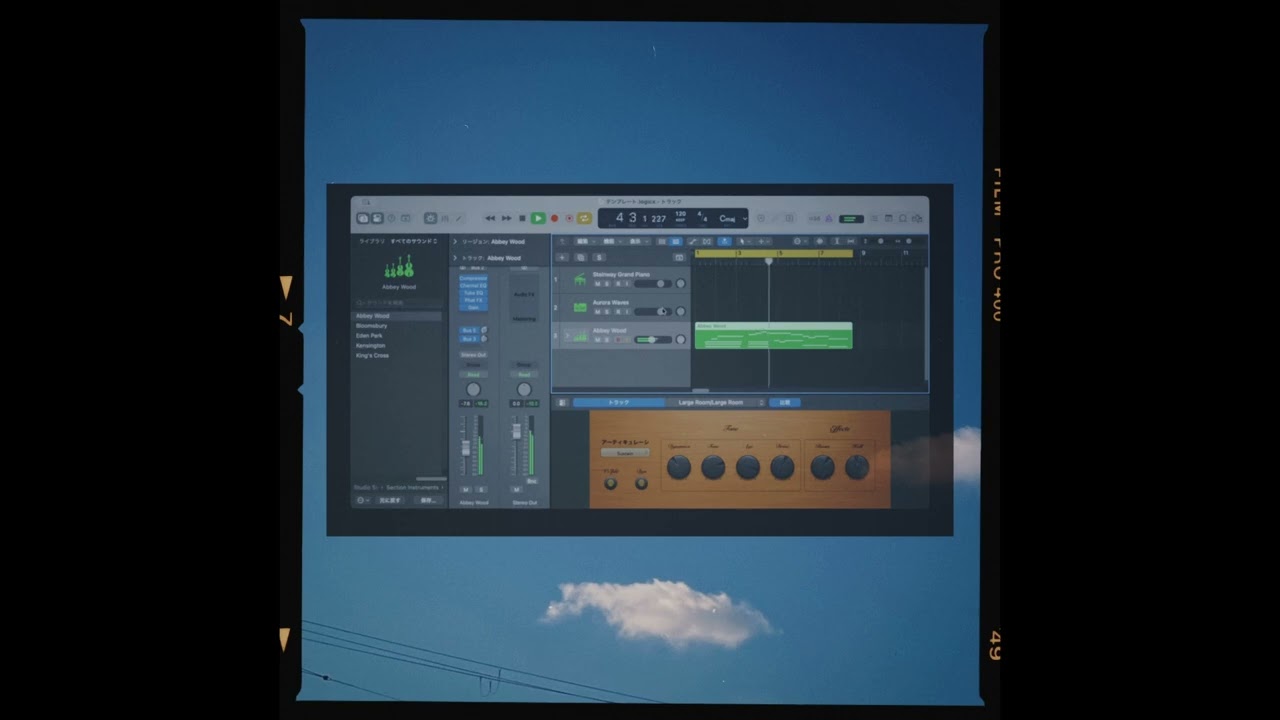Toggle the purple Metronome click button
Image resolution: width=1280 pixels, height=720 pixels.
click(829, 218)
